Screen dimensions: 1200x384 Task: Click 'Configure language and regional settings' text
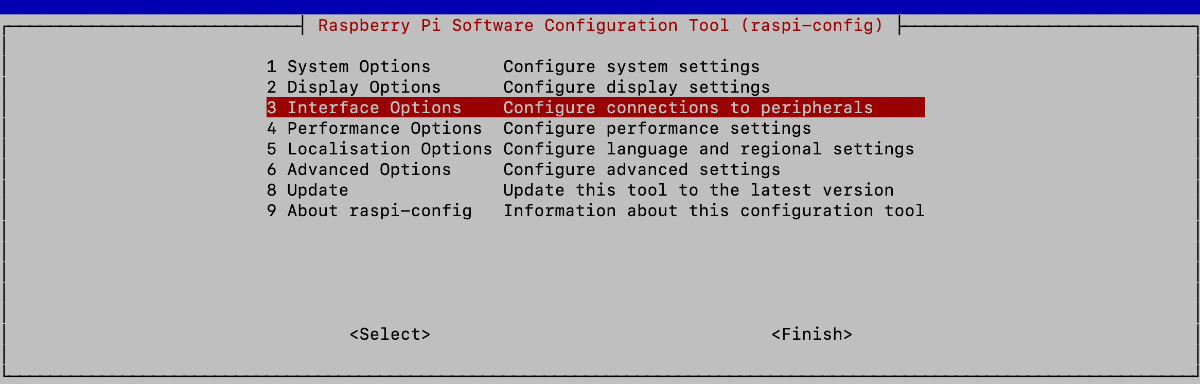[708, 149]
